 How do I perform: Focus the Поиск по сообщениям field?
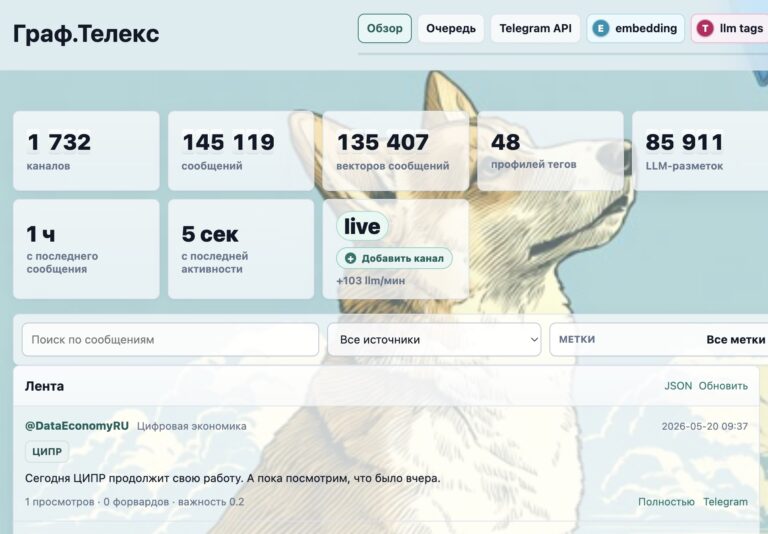tap(170, 340)
